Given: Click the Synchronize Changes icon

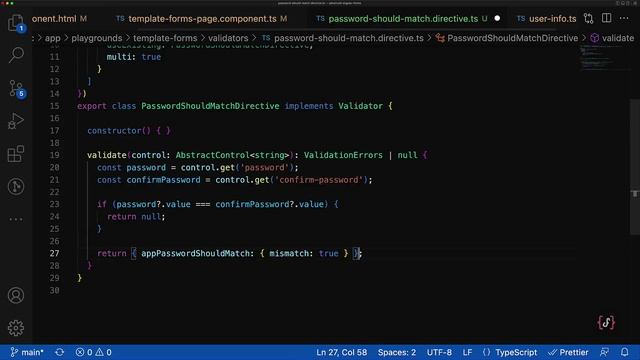Looking at the screenshot, I should coord(60,352).
